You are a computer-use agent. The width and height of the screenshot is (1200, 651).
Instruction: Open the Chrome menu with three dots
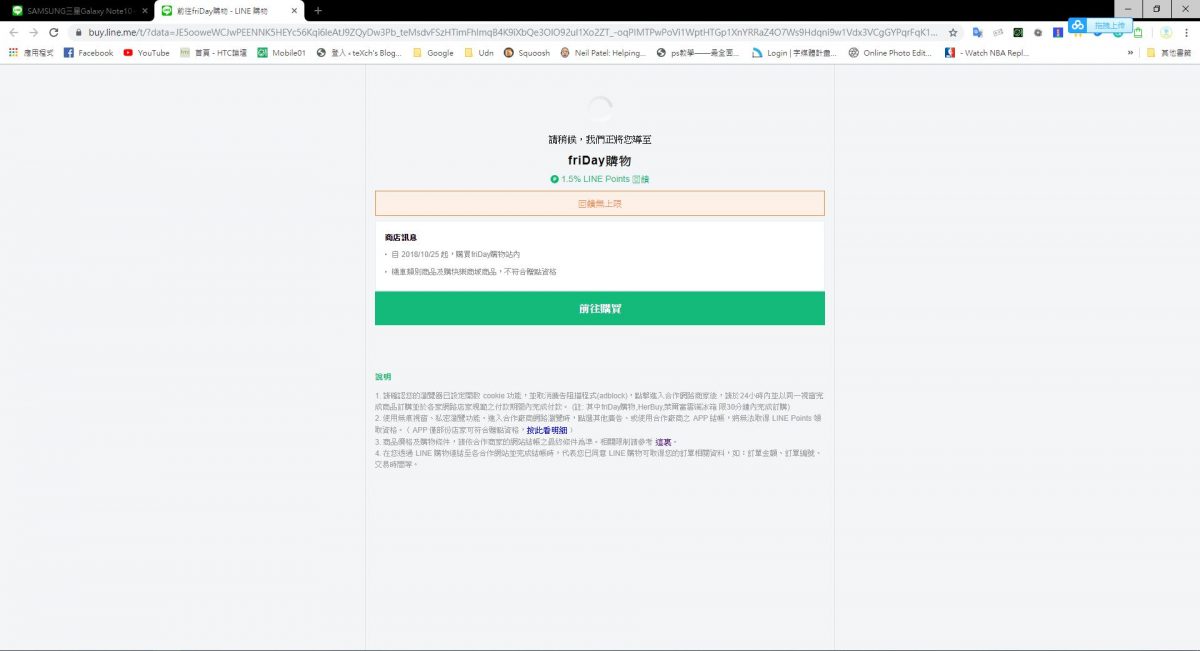[x=1187, y=32]
